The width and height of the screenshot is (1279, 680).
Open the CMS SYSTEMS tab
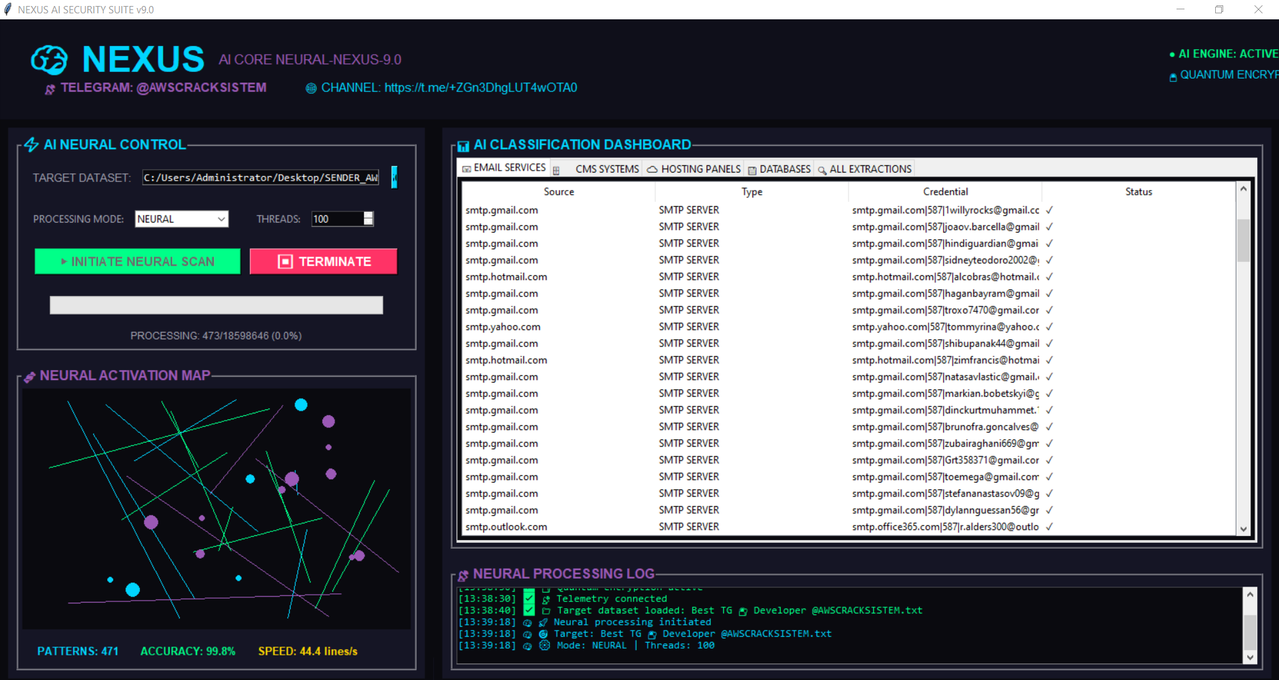597,169
